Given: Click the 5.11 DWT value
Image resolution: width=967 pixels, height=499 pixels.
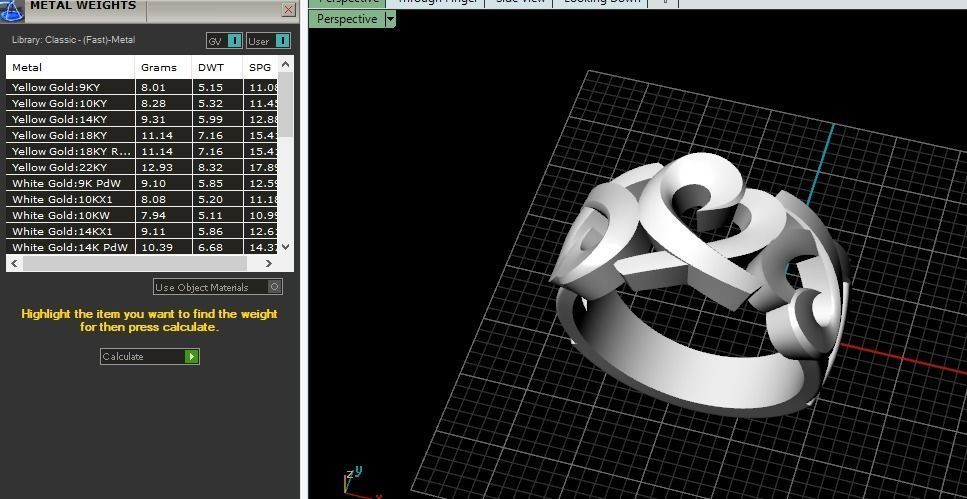Looking at the screenshot, I should (210, 216).
